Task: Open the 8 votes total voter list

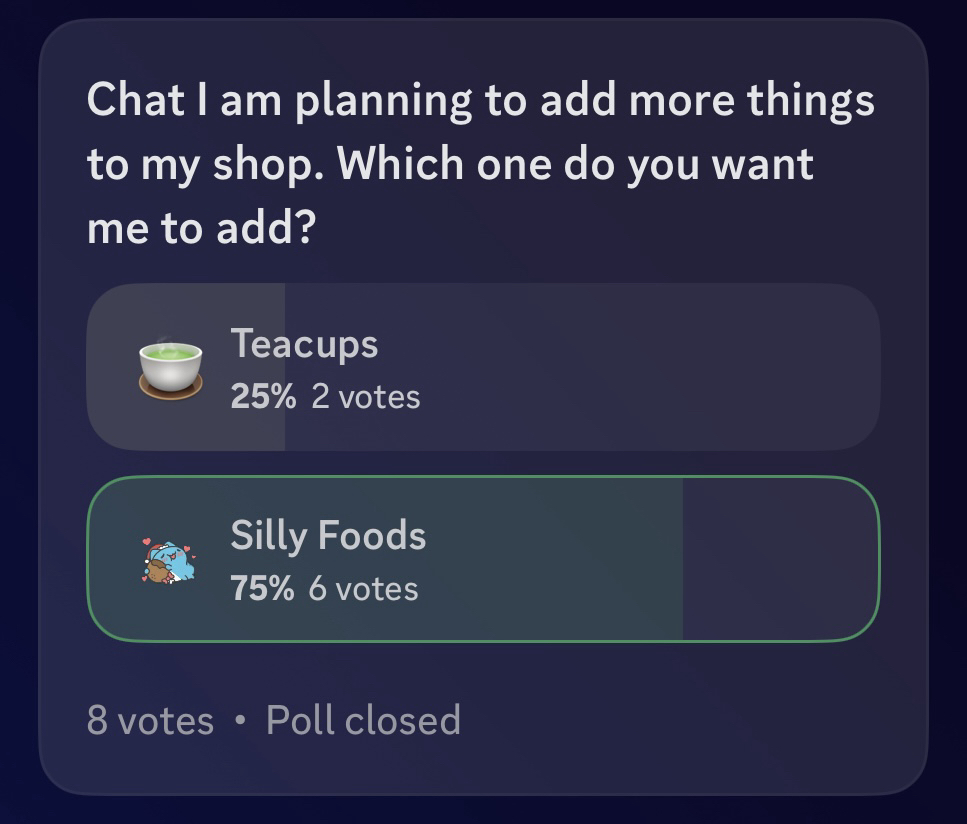Action: (x=150, y=720)
